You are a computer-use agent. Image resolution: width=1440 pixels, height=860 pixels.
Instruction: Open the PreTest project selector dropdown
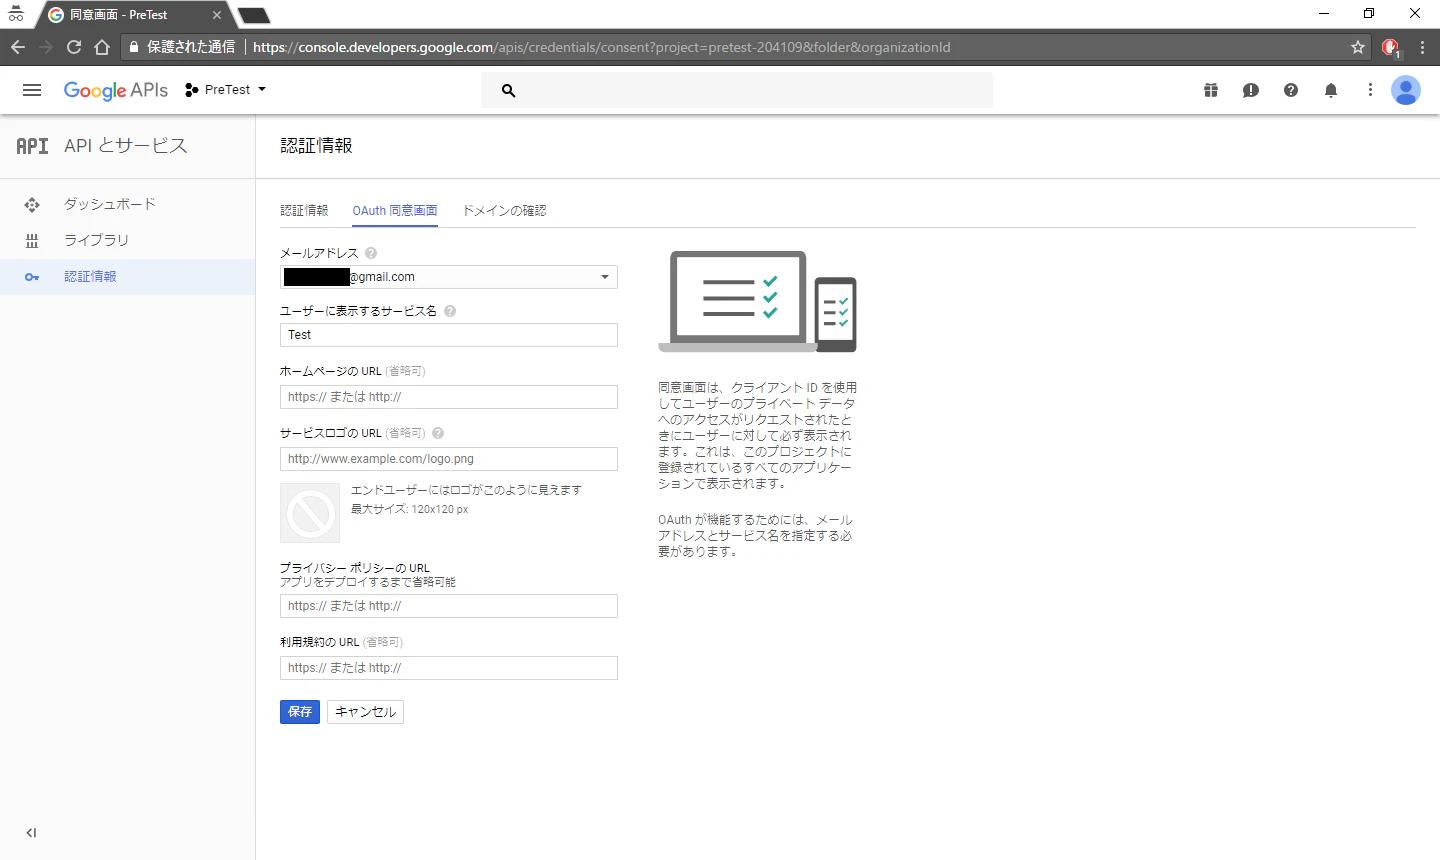pyautogui.click(x=226, y=90)
